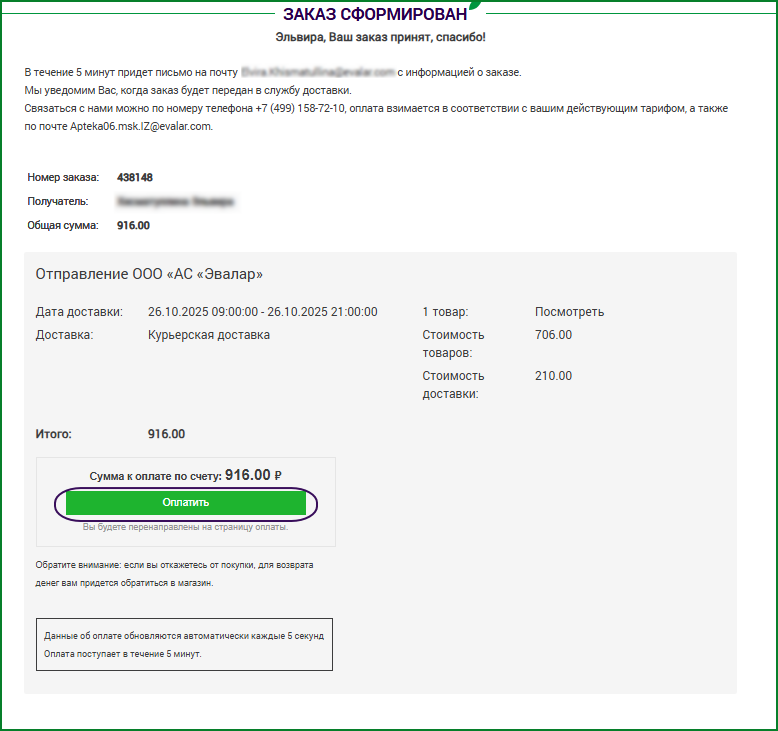Image resolution: width=778 pixels, height=731 pixels.
Task: Click the Apteka06.msk.IZ@evalar.com email address
Action: point(140,126)
